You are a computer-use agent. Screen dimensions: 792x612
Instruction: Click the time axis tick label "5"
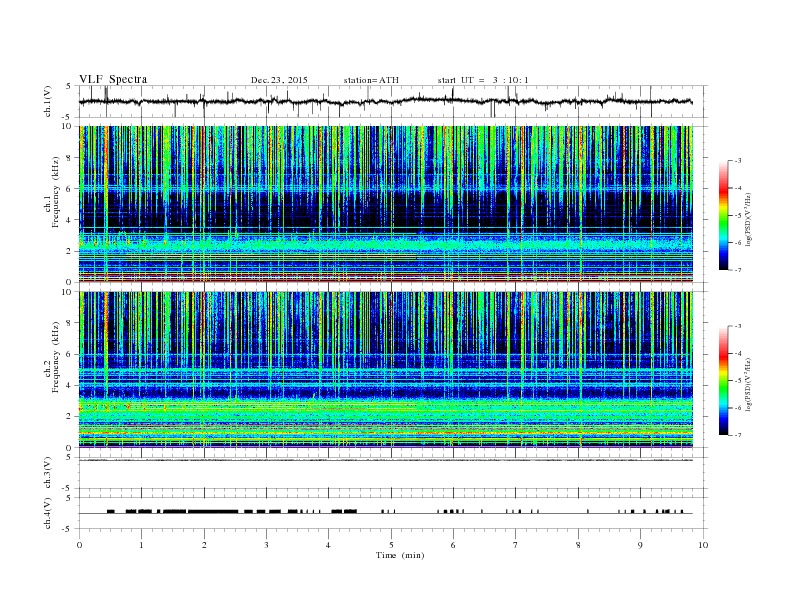(391, 545)
